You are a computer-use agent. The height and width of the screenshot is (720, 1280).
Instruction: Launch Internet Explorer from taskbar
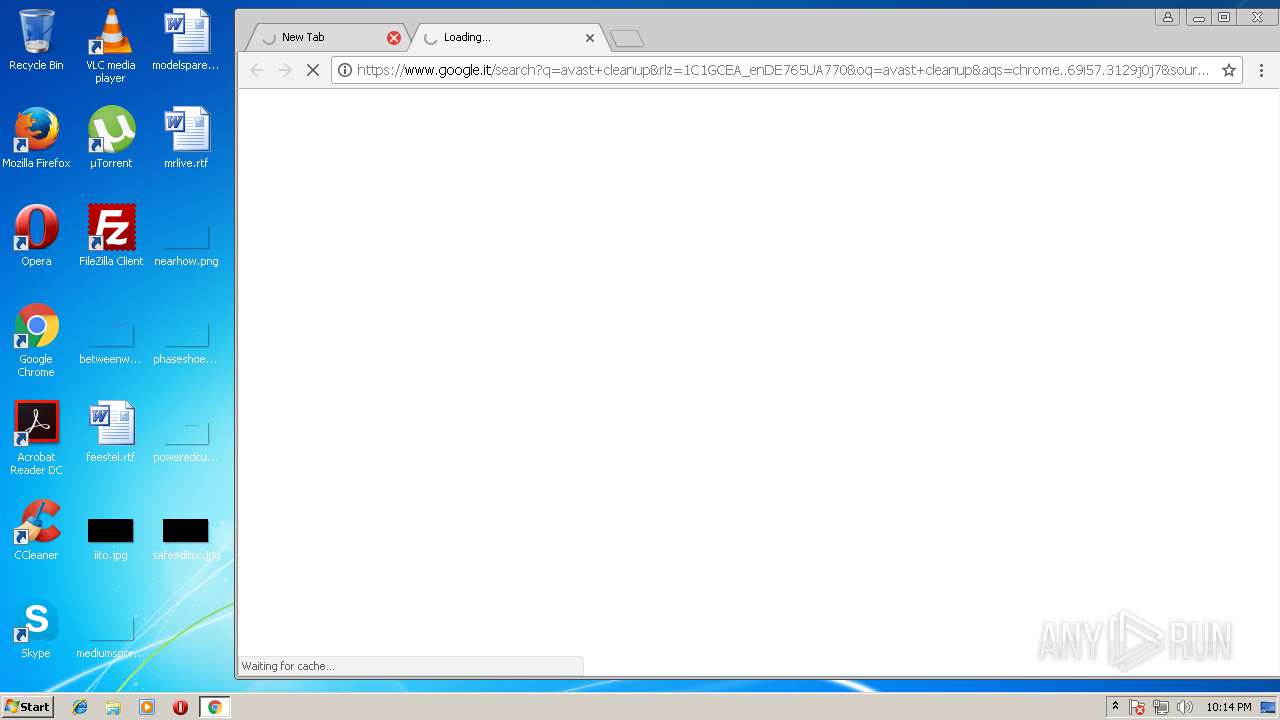80,707
